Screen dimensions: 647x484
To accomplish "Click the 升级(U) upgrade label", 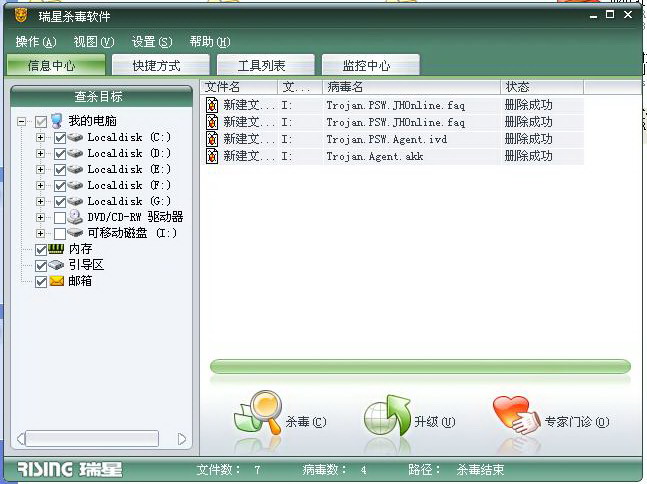I will [x=435, y=422].
